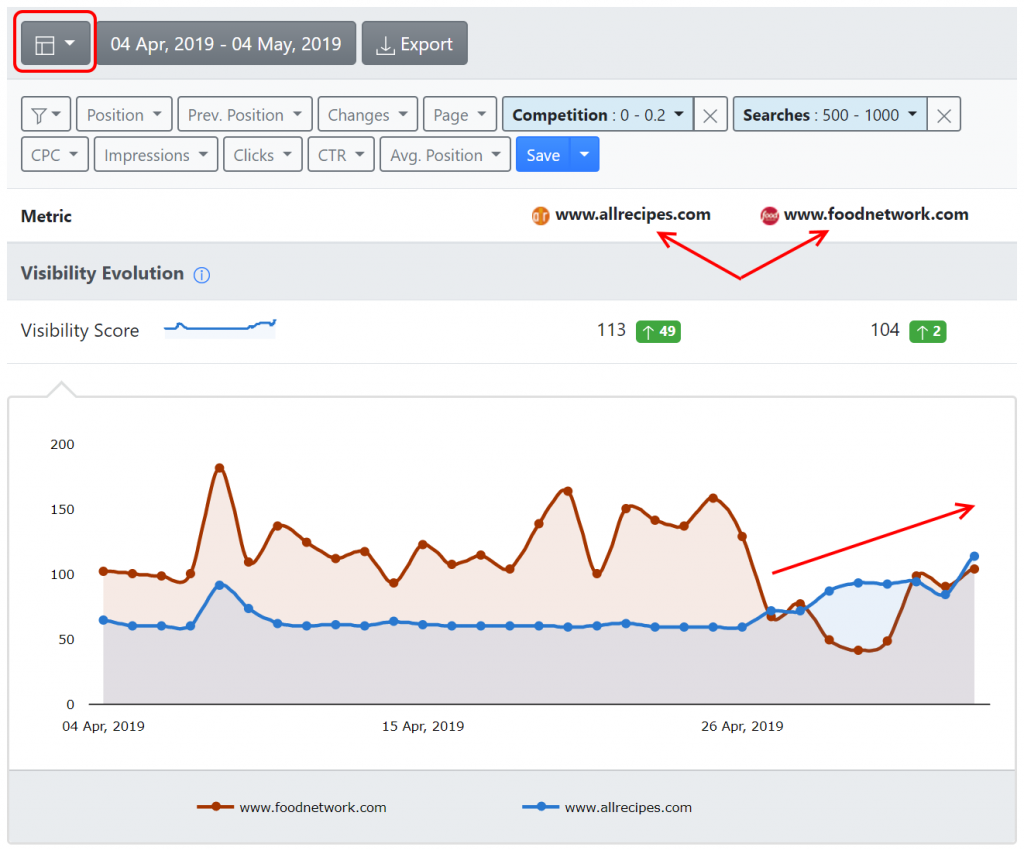
Task: Click the green up 49 change badge
Action: [x=658, y=331]
